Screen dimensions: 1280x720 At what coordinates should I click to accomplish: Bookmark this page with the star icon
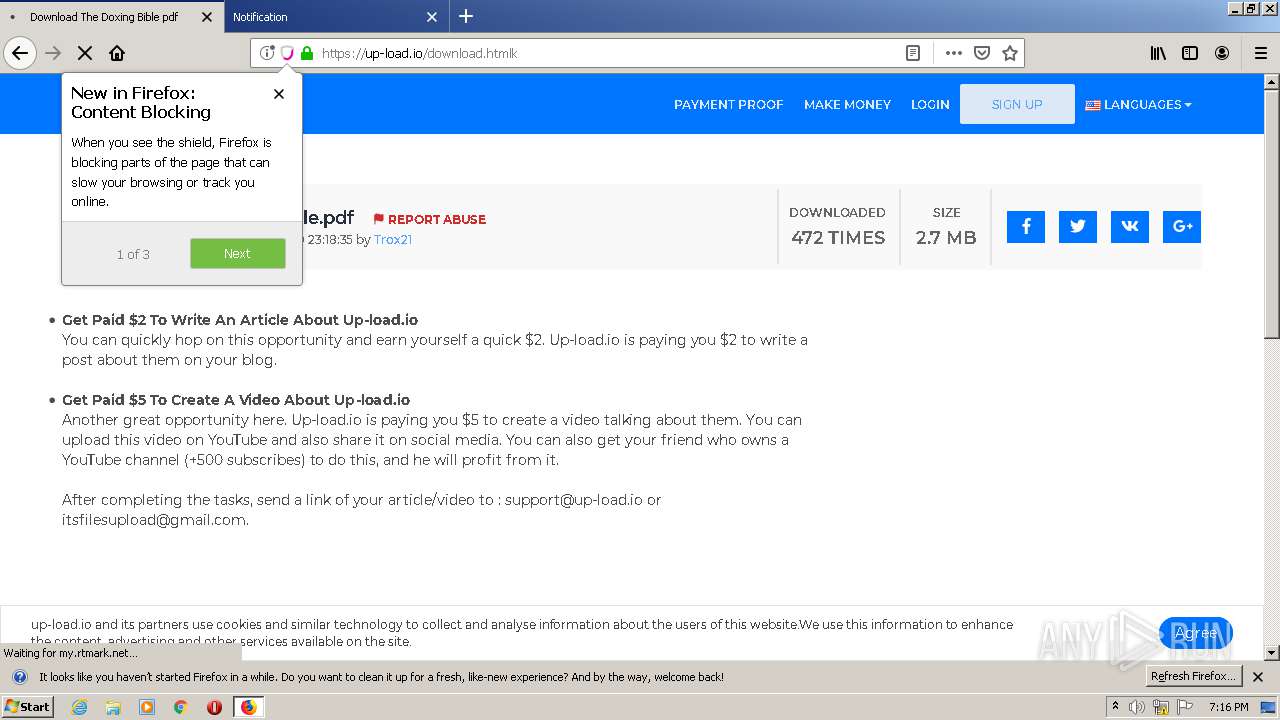pyautogui.click(x=1010, y=53)
